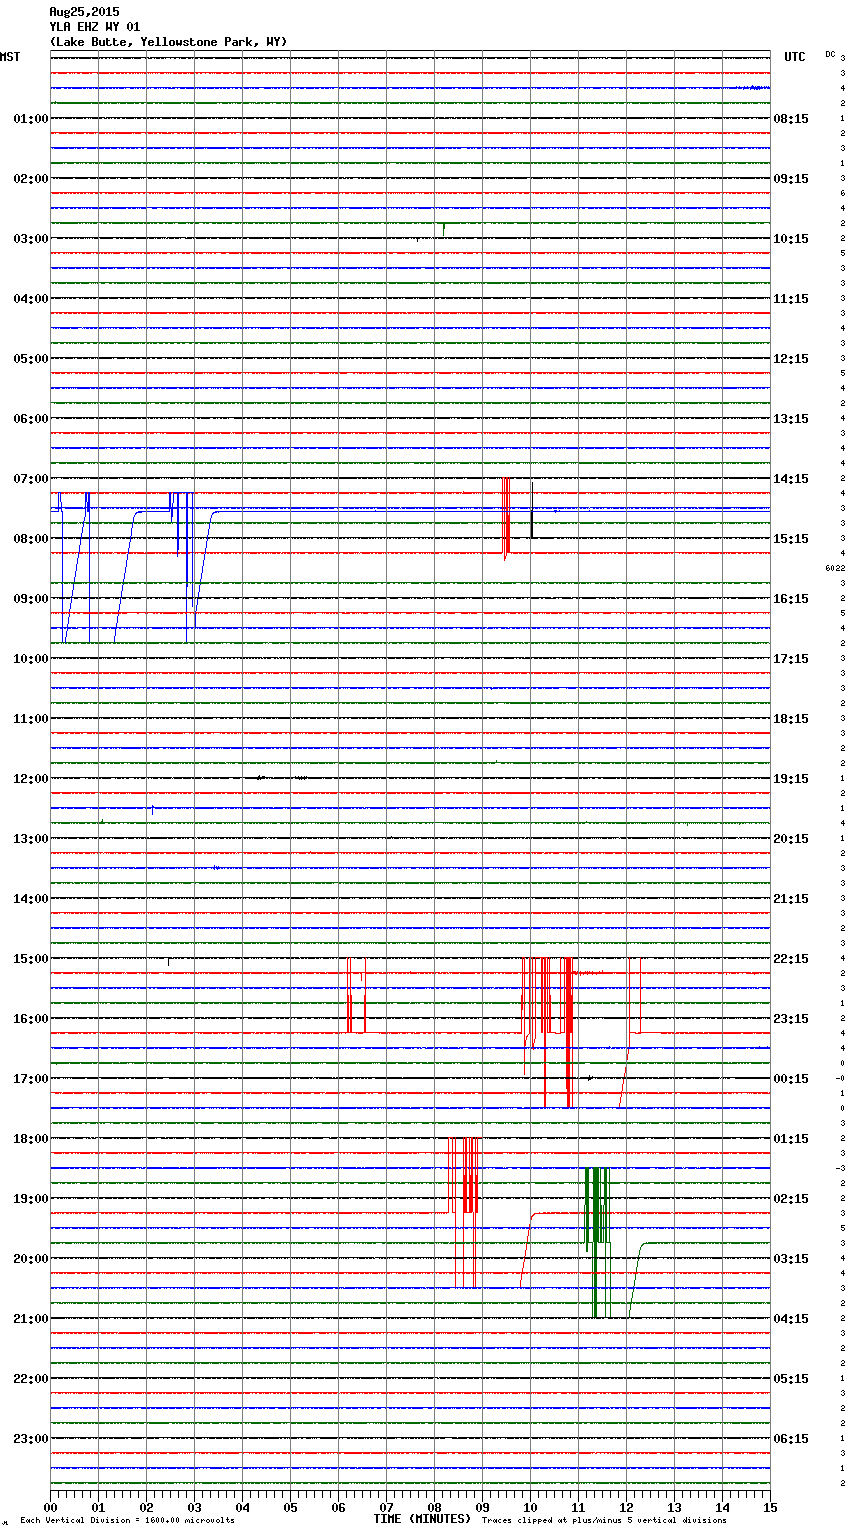The height and width of the screenshot is (1534, 850).
Task: Select the 12:00 MST time label
Action: click(x=30, y=778)
